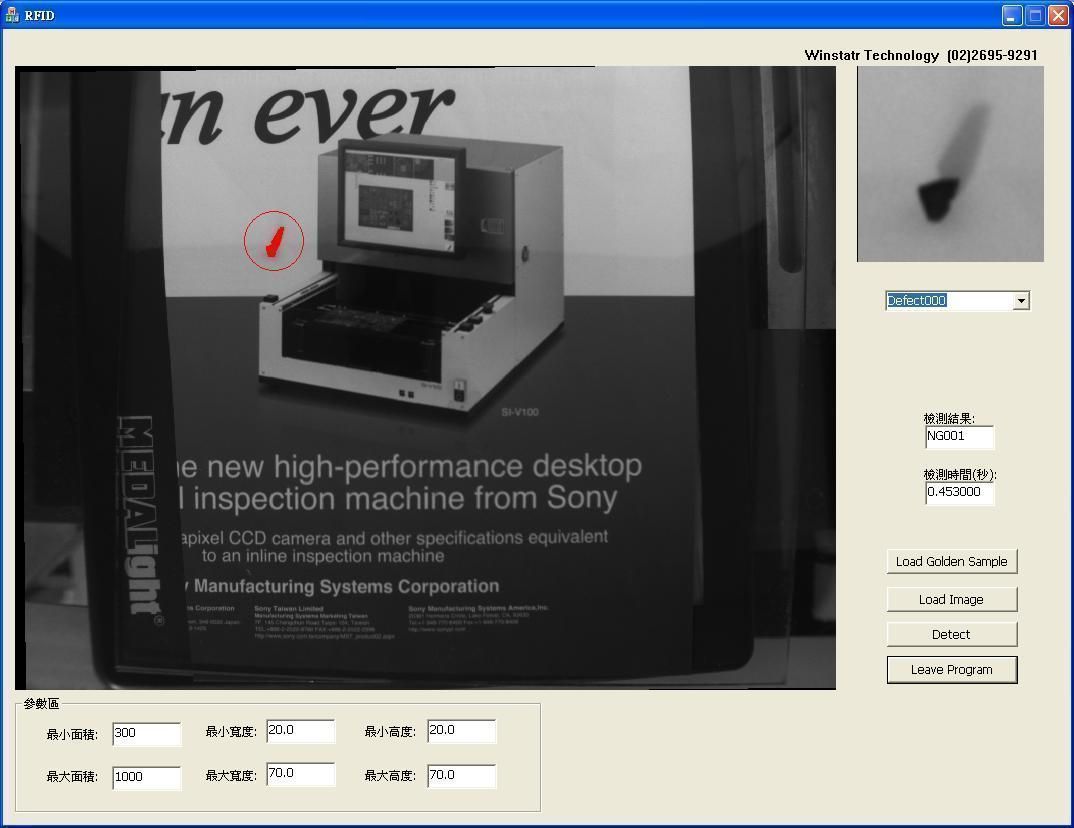The height and width of the screenshot is (828, 1074).
Task: Select the 檢測時間 field showing 0.453000
Action: (960, 493)
